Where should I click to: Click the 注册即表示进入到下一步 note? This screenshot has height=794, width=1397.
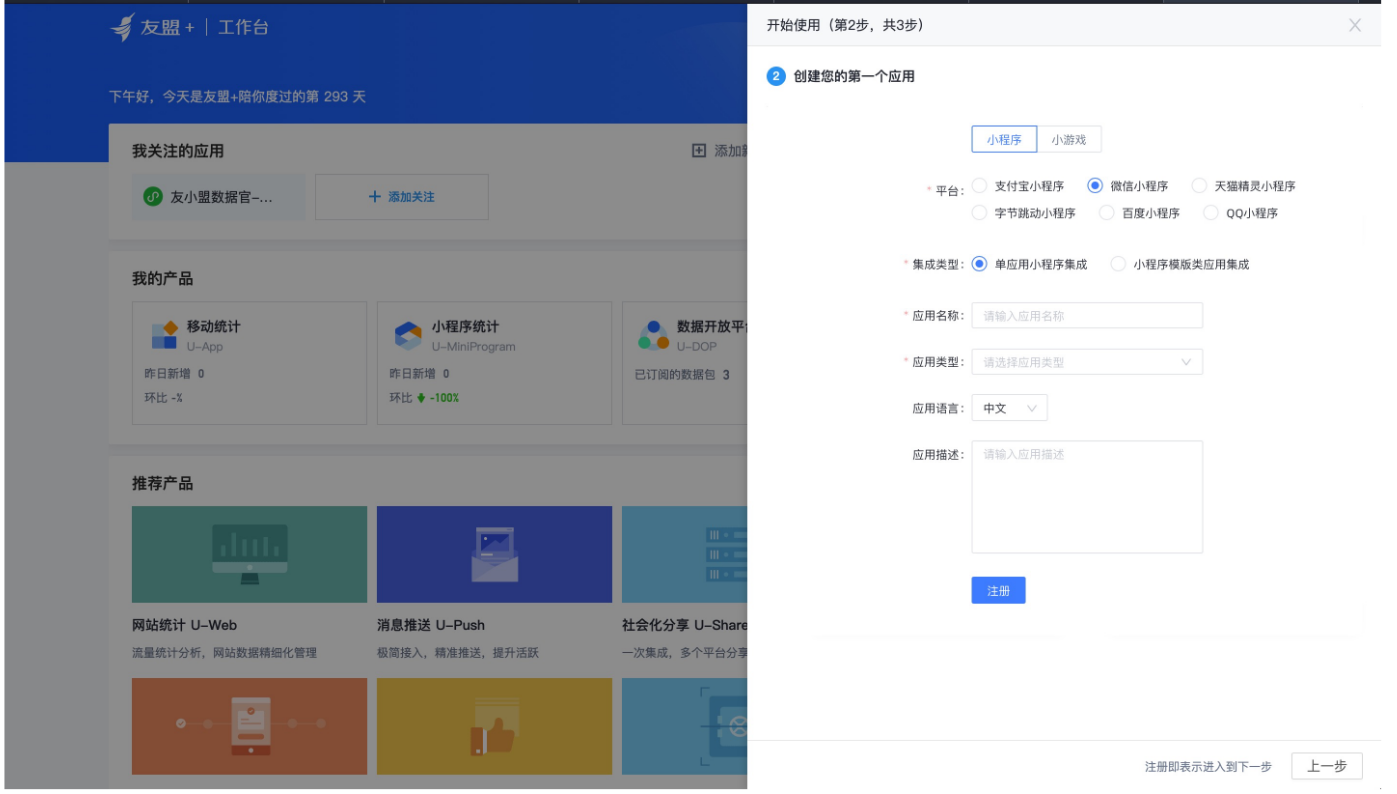coord(1208,767)
